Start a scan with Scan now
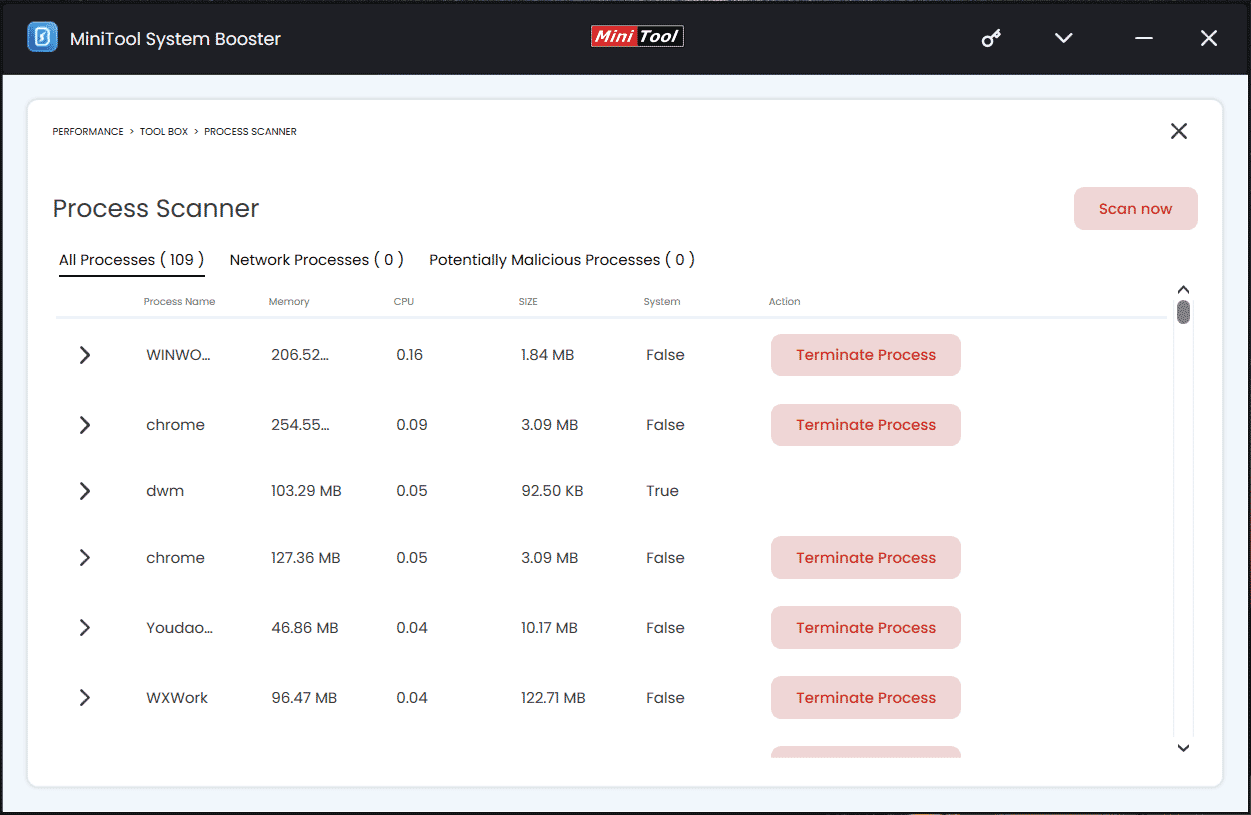Screen dimensions: 1251x815 1135,209
